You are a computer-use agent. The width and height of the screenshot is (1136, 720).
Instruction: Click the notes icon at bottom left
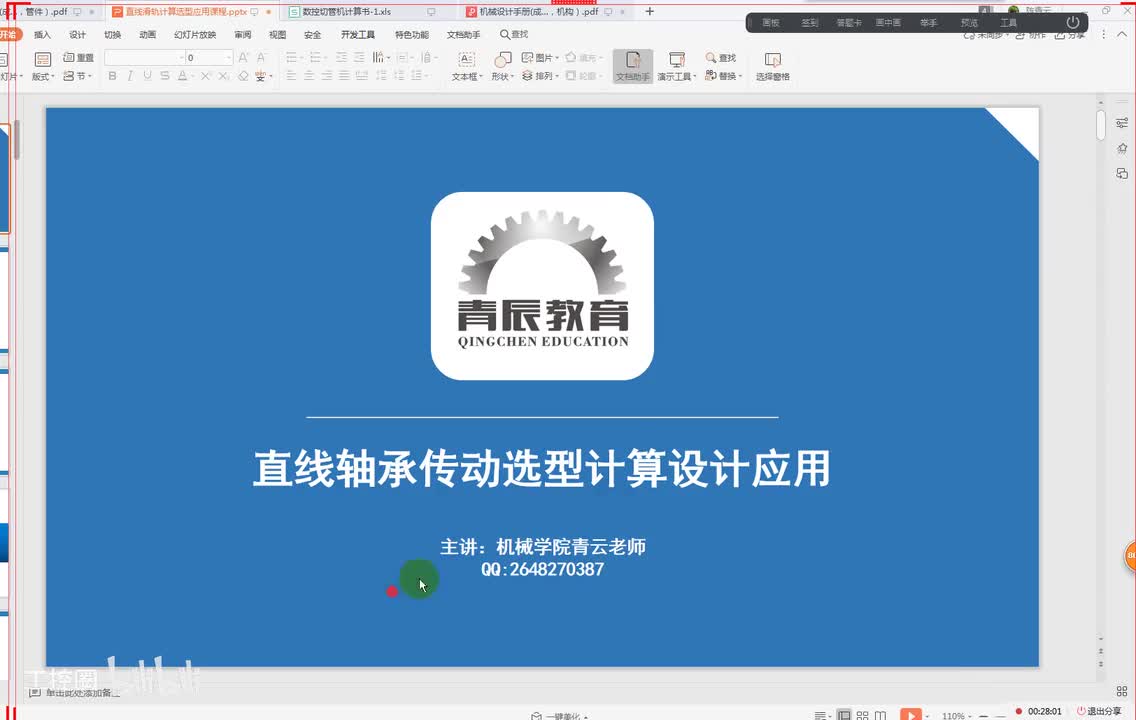click(x=34, y=693)
